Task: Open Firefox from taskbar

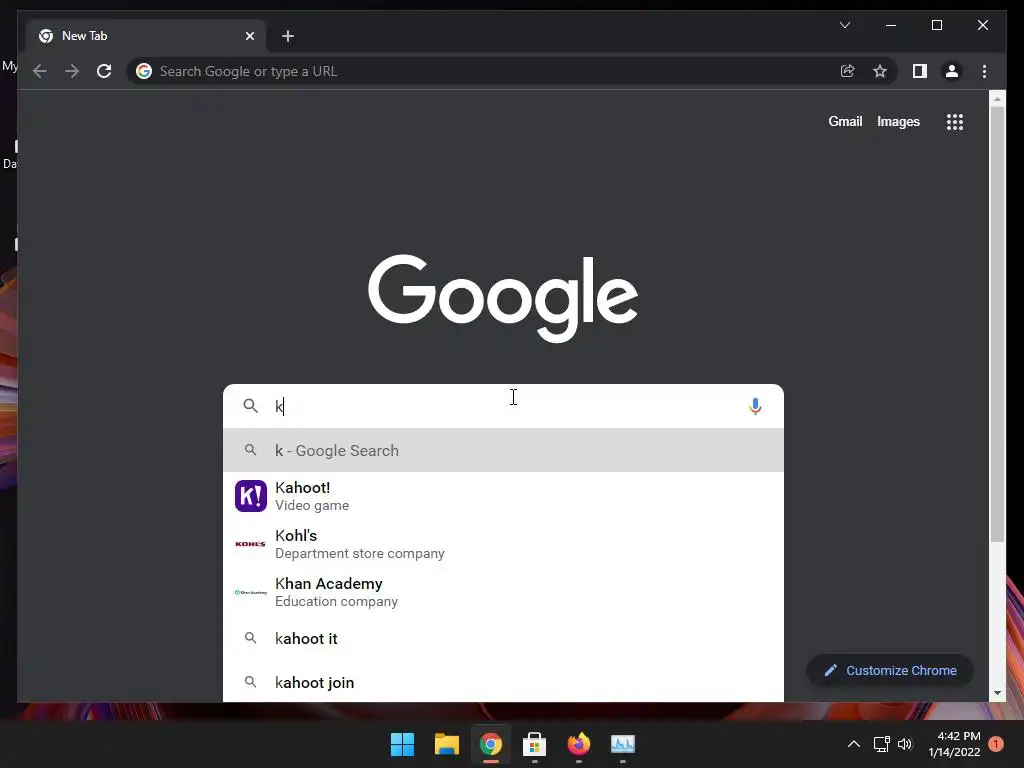Action: [x=579, y=744]
